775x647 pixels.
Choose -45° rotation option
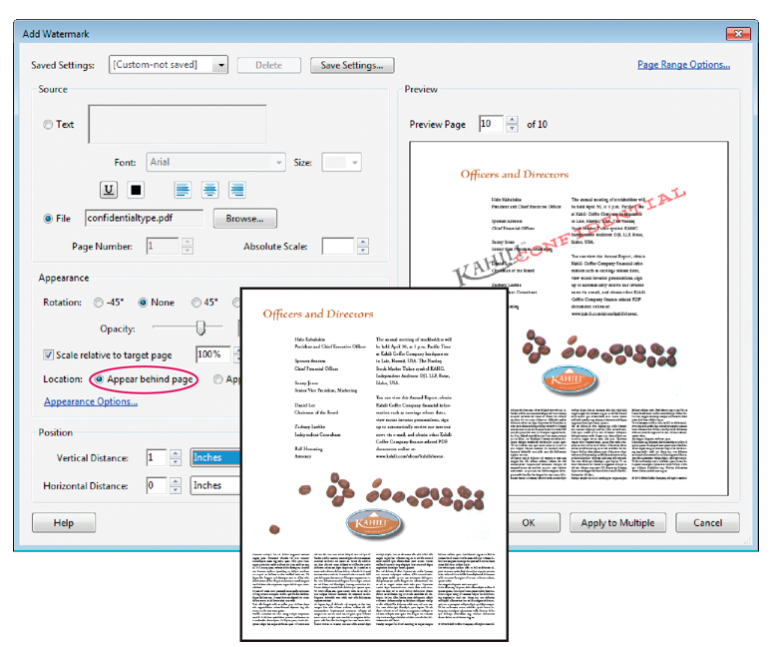pos(98,302)
